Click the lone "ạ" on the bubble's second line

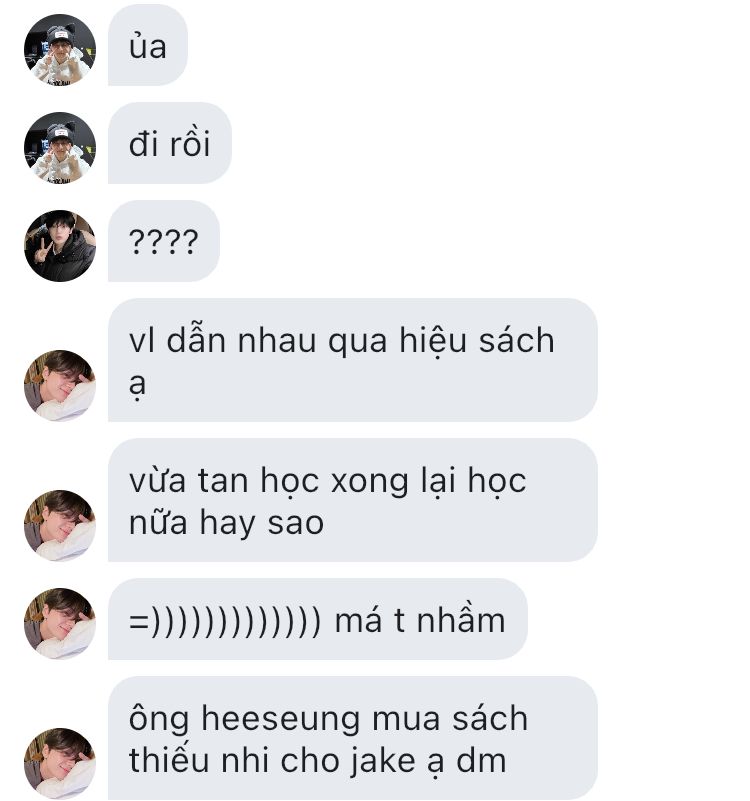pos(137,385)
